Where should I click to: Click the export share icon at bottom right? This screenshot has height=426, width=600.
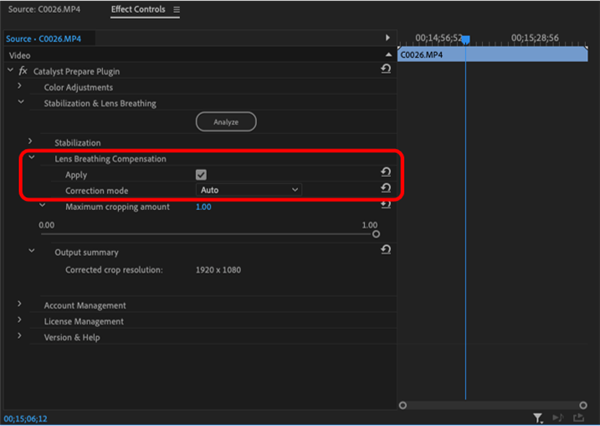[x=577, y=418]
